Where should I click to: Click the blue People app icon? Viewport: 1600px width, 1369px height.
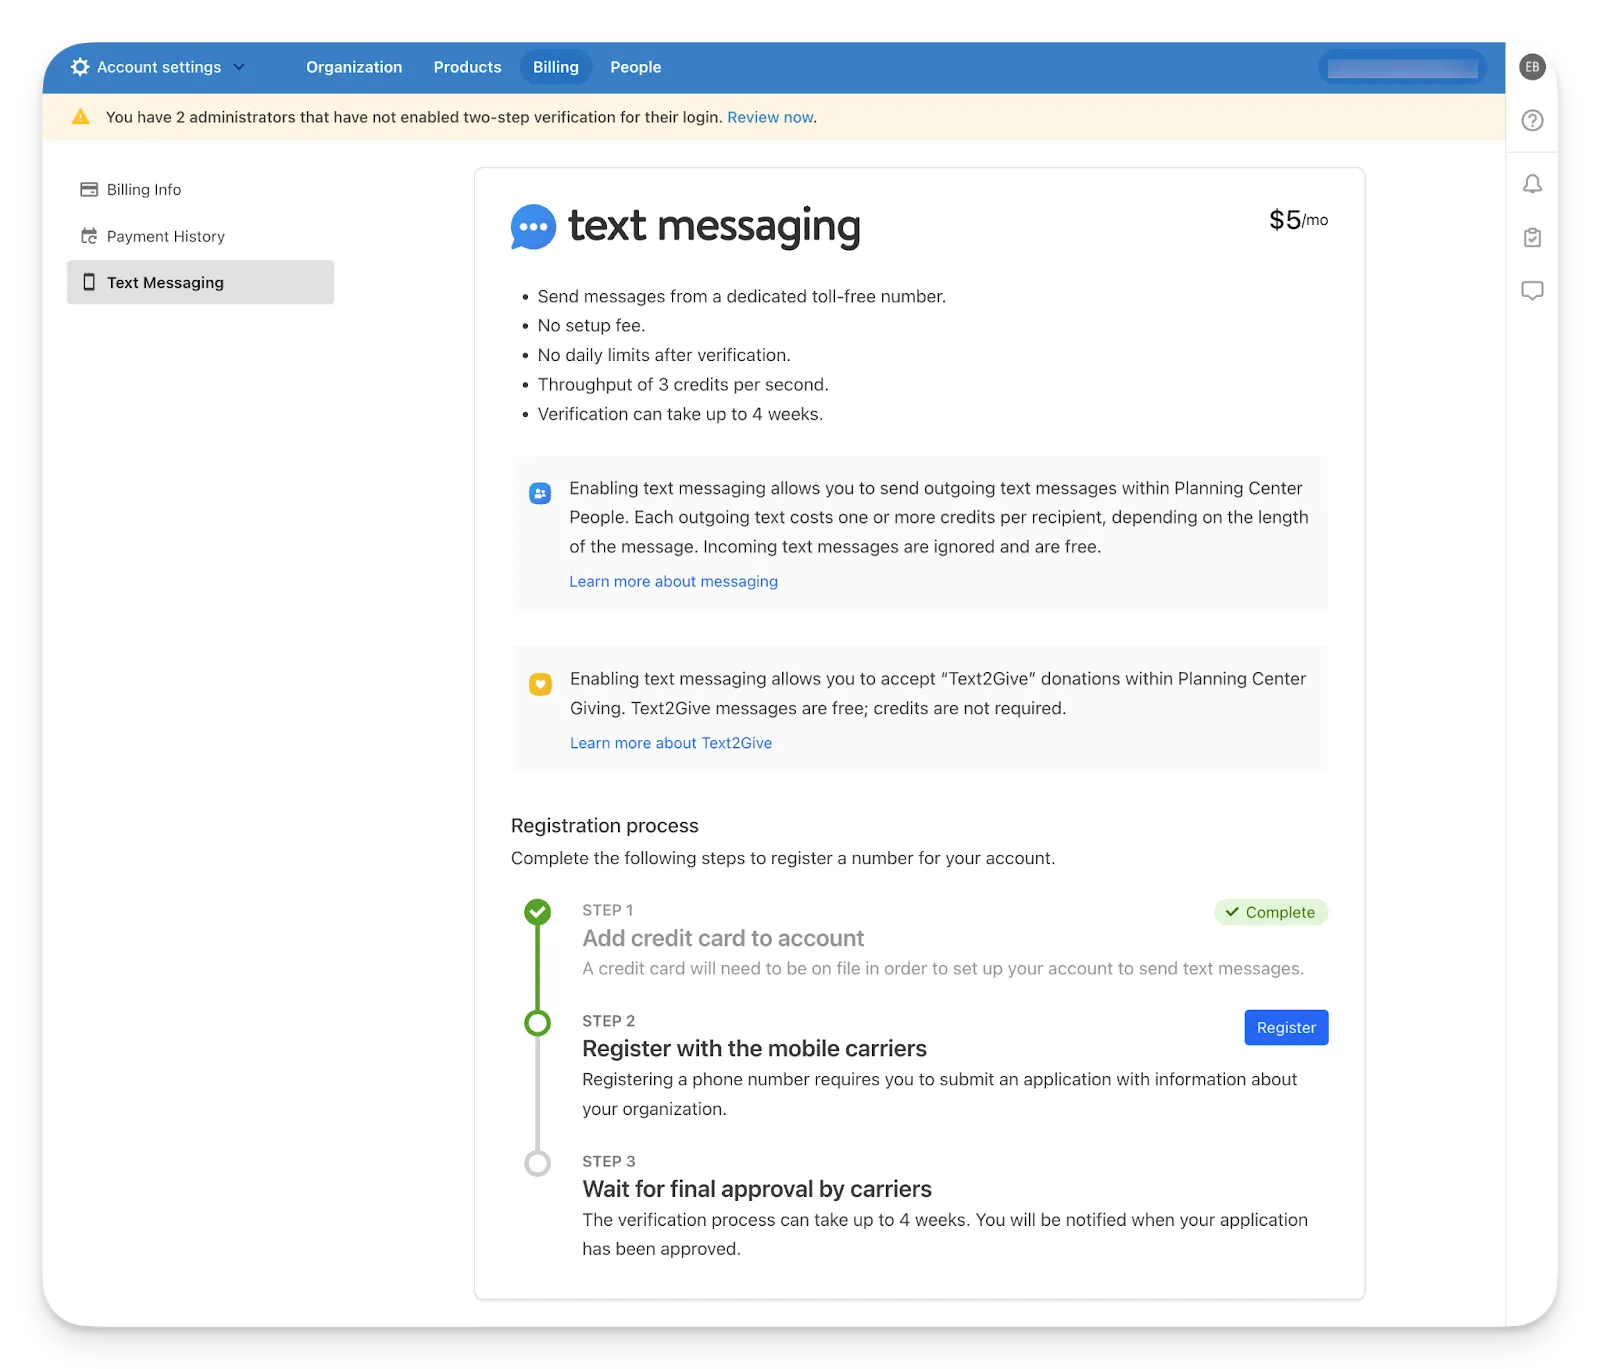point(540,494)
